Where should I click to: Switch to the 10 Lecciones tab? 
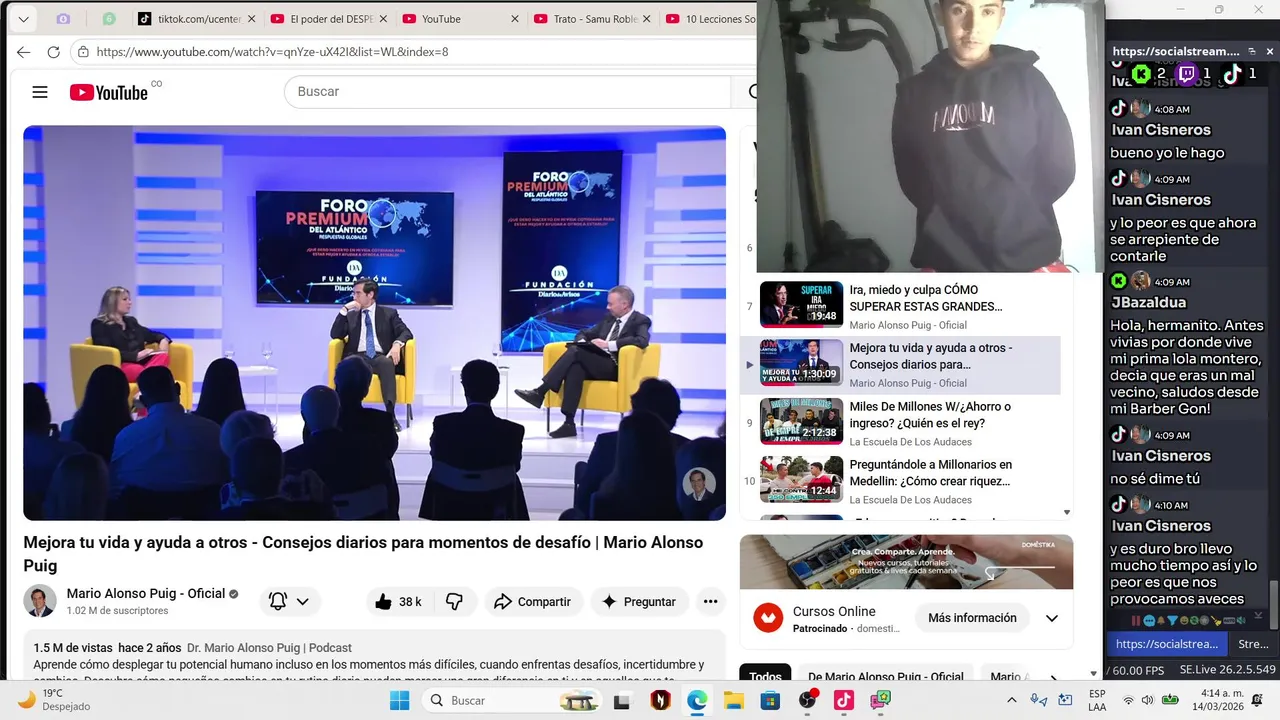(x=708, y=19)
